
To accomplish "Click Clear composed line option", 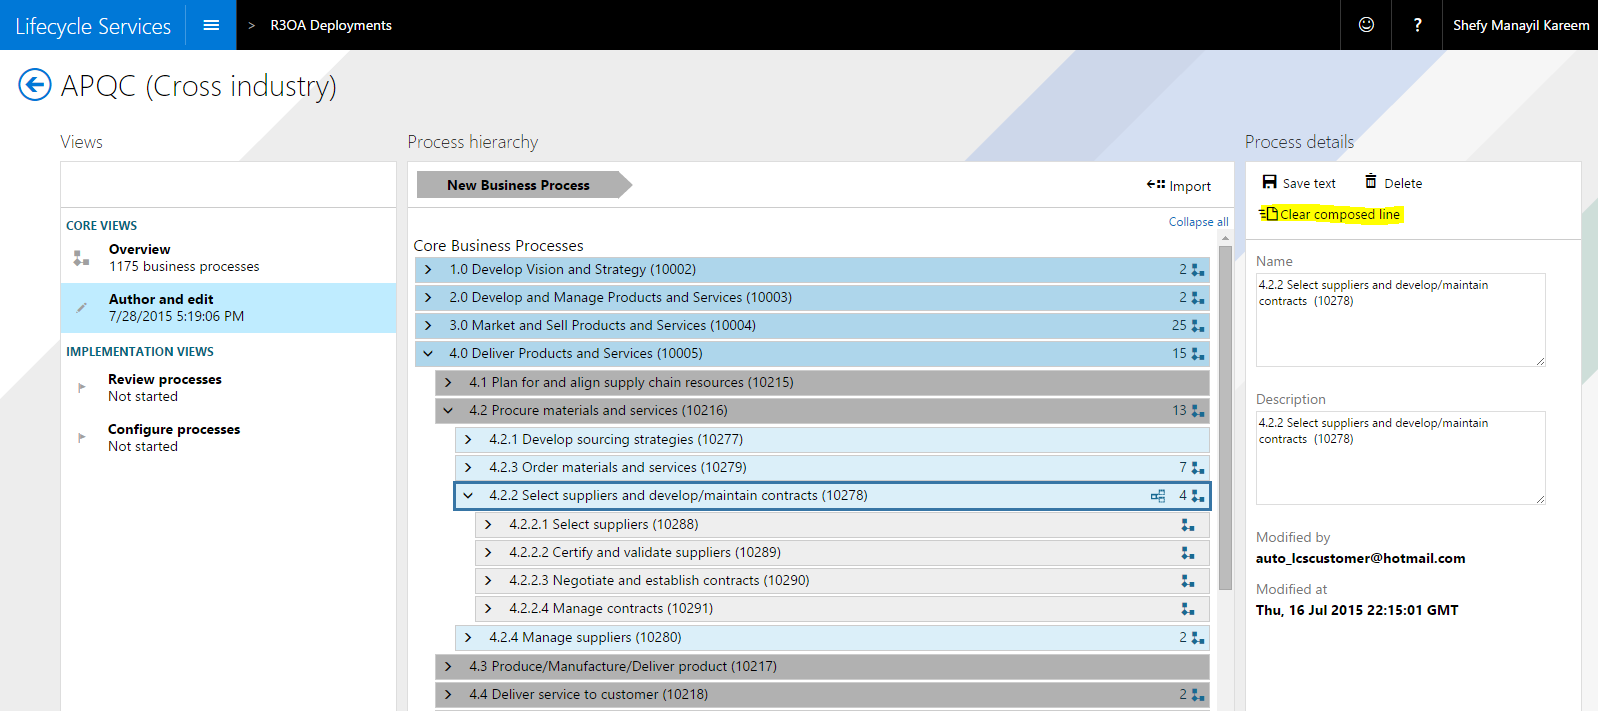I will 1339,214.
